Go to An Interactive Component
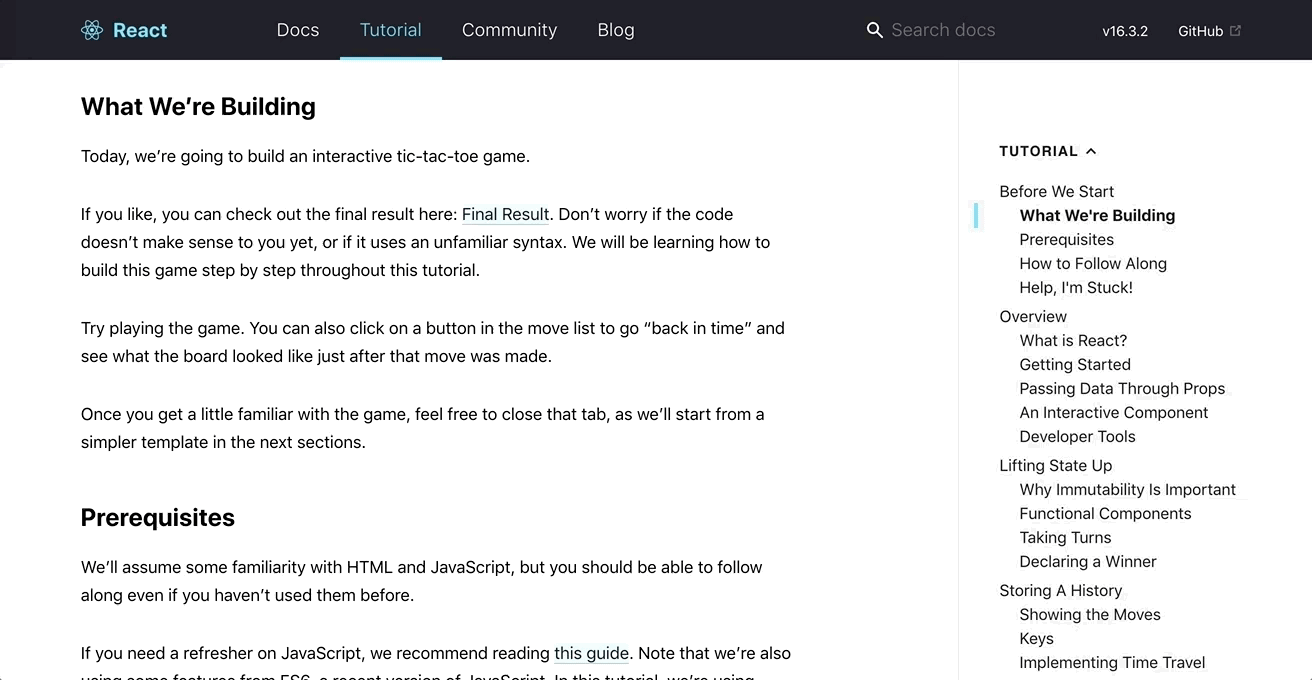Screen dimensions: 1312x680 tap(1114, 412)
